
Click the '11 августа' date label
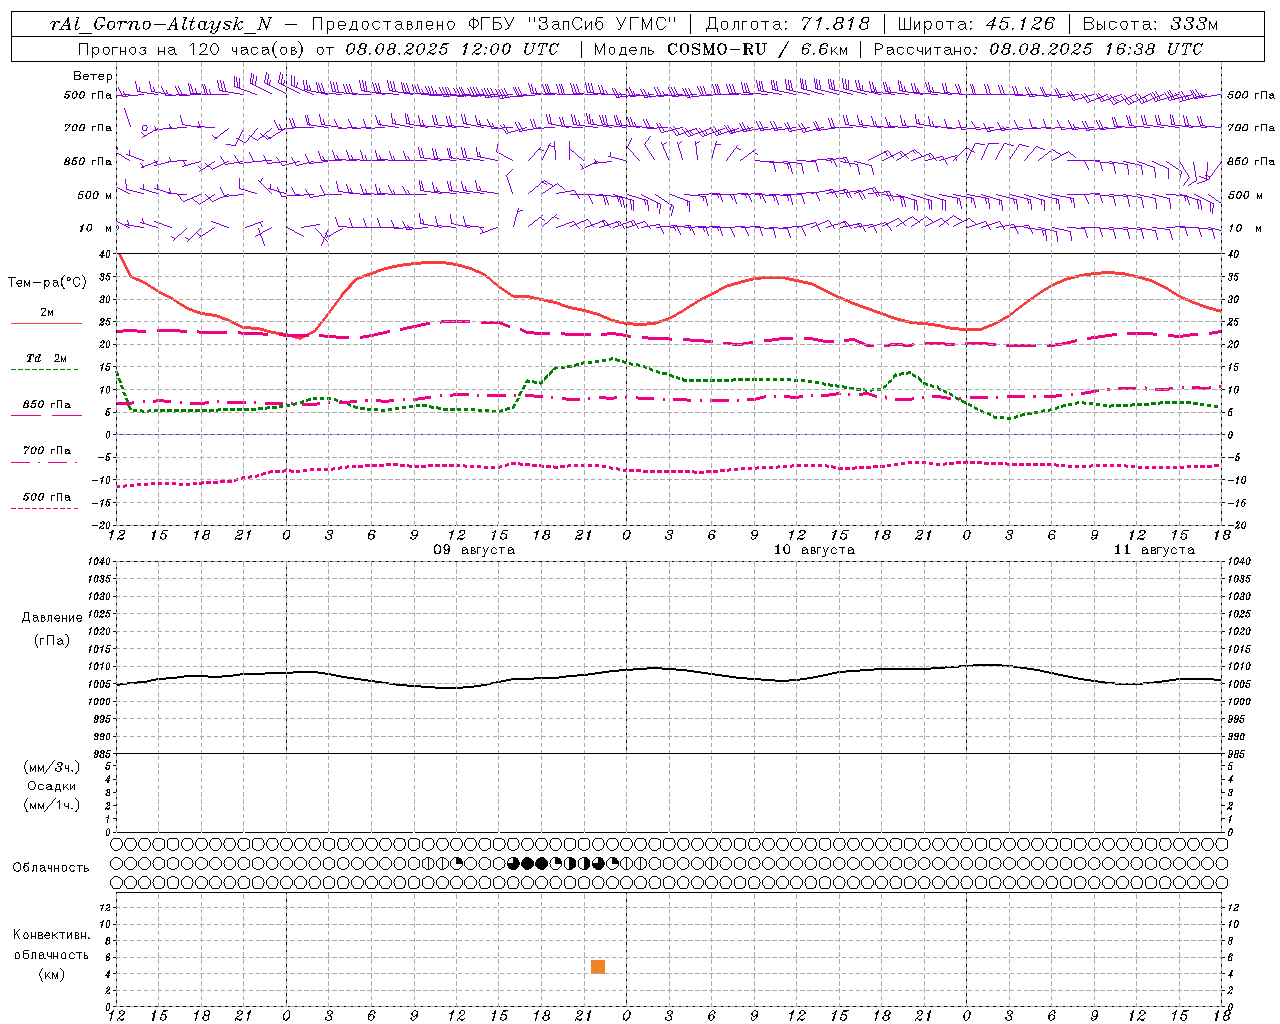coord(1154,550)
